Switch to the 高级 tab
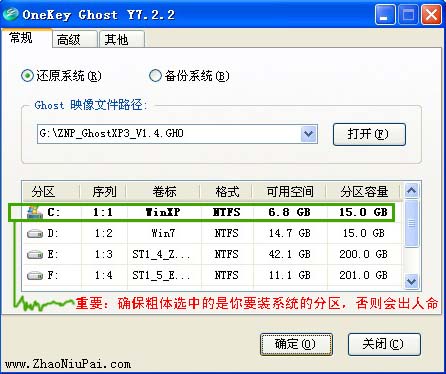The width and height of the screenshot is (446, 374). (74, 39)
